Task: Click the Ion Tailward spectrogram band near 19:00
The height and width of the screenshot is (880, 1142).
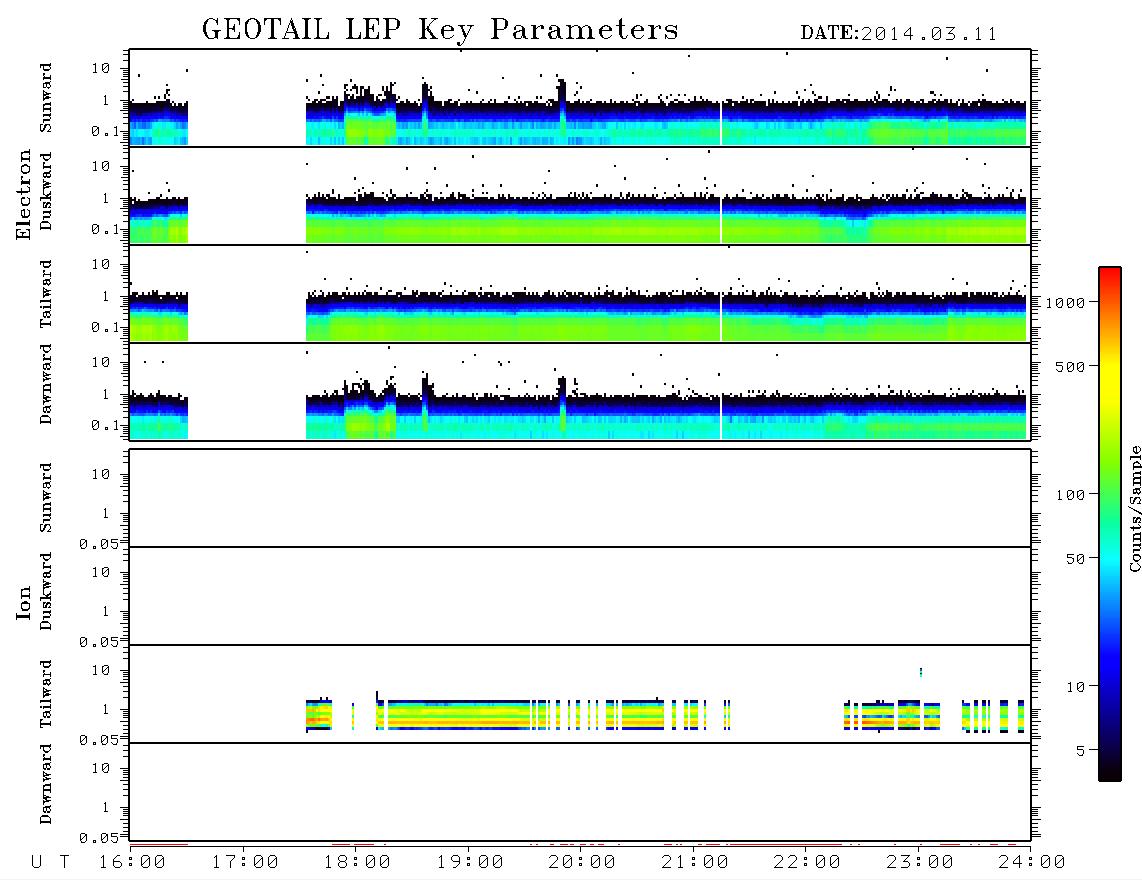Action: [x=459, y=715]
